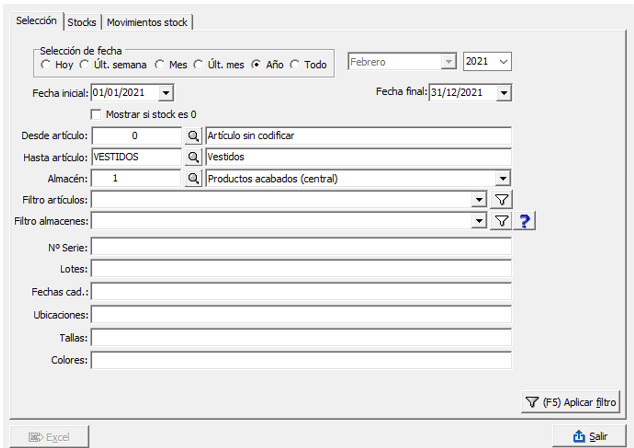The image size is (634, 448).
Task: Click the Vestidos description field
Action: tap(358, 157)
